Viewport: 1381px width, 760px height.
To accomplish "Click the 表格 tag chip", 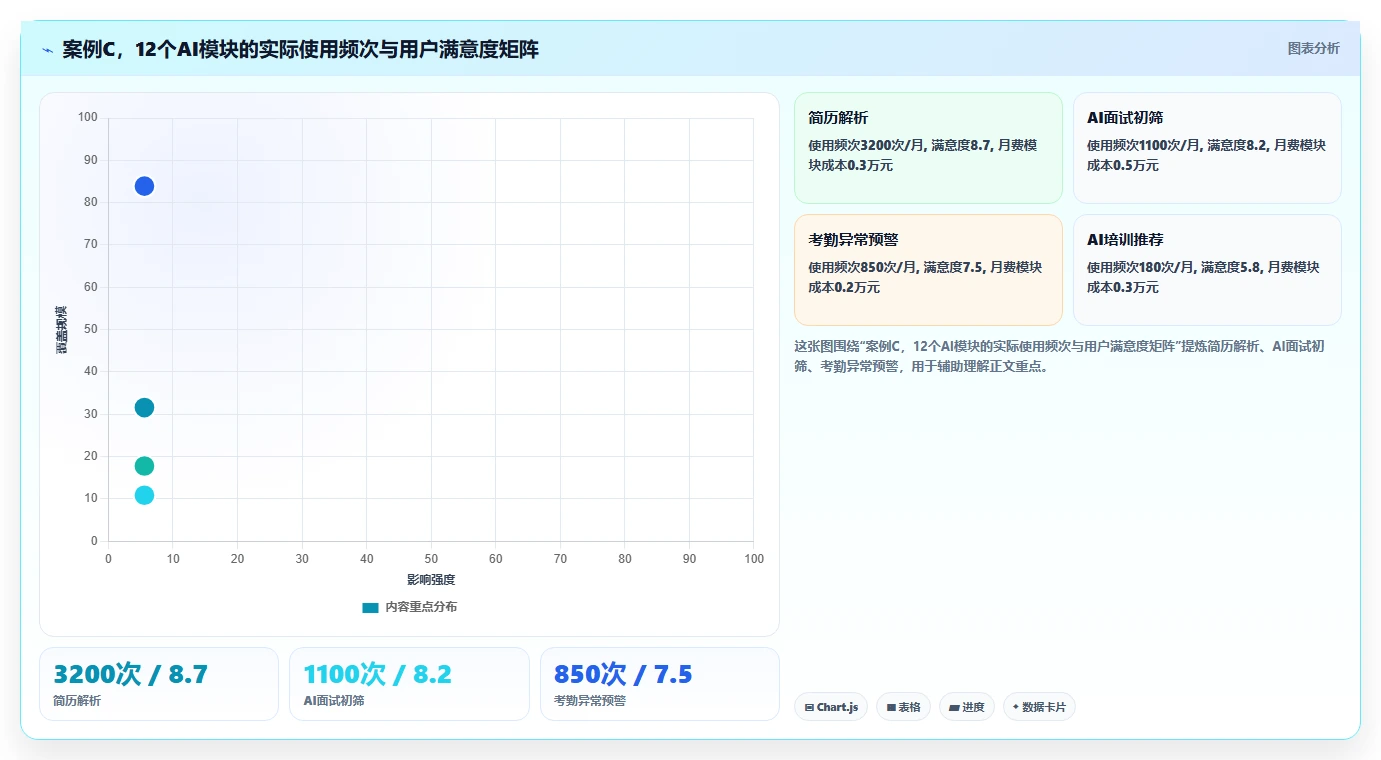I will point(903,707).
